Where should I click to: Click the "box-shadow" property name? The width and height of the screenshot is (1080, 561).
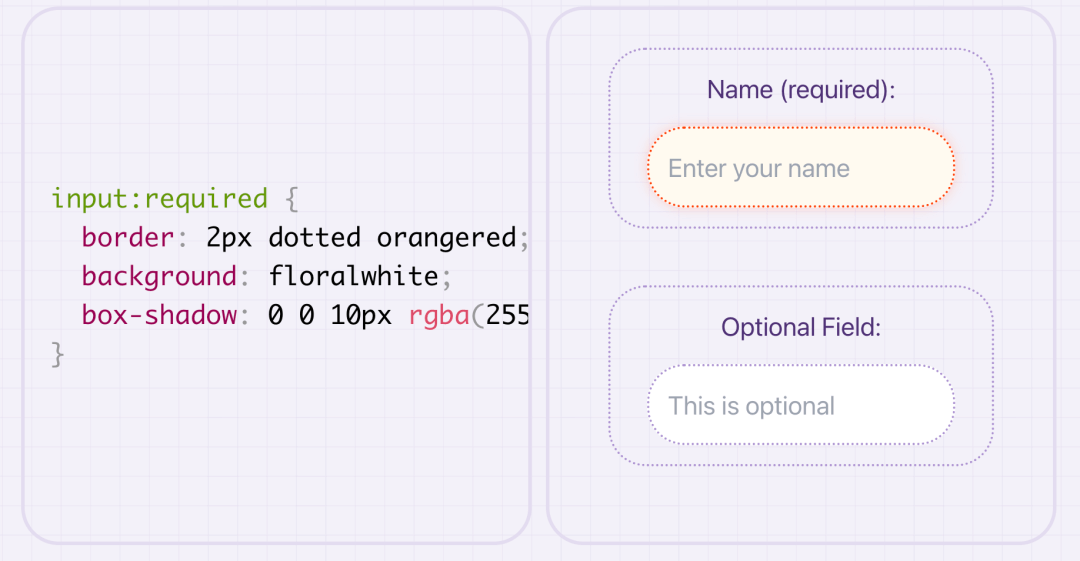pos(159,315)
